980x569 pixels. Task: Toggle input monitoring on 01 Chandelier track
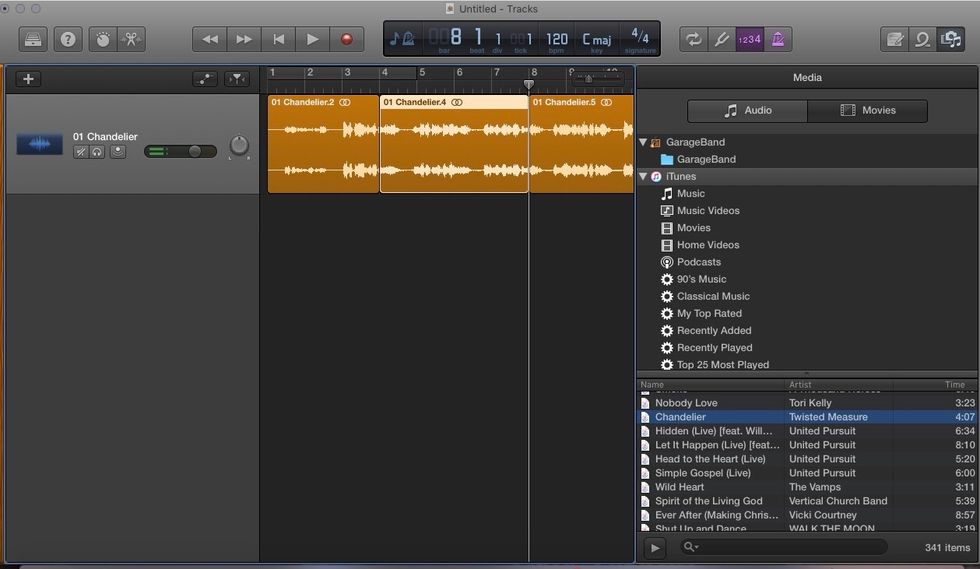tap(118, 152)
